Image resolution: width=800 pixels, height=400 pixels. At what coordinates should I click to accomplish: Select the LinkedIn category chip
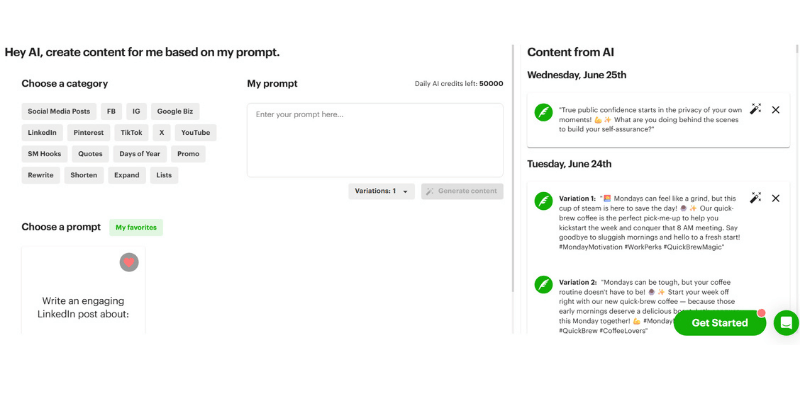(x=42, y=133)
